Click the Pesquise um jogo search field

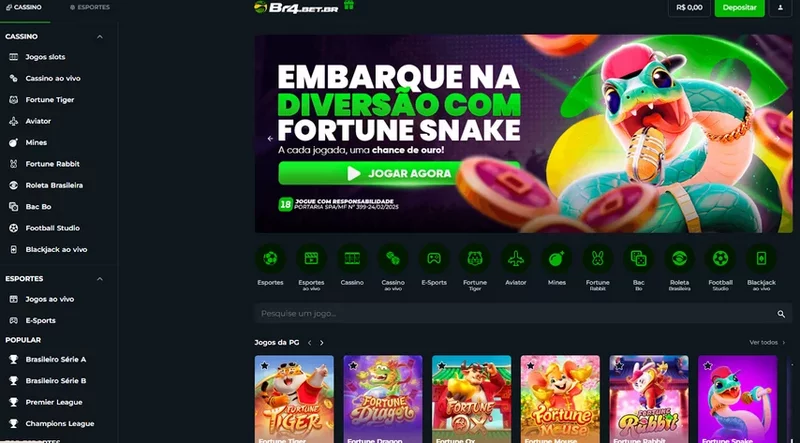coord(523,313)
